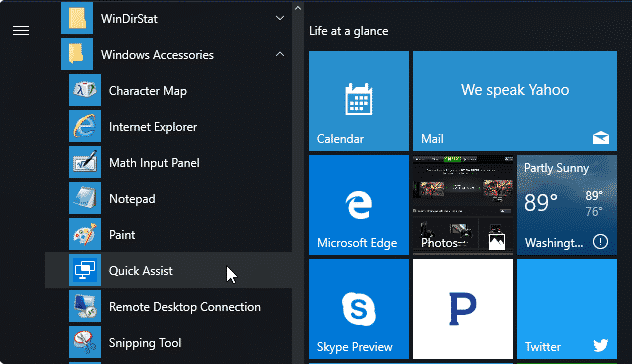Select the Remote Desktop Connection label
632x364 pixels.
[185, 307]
